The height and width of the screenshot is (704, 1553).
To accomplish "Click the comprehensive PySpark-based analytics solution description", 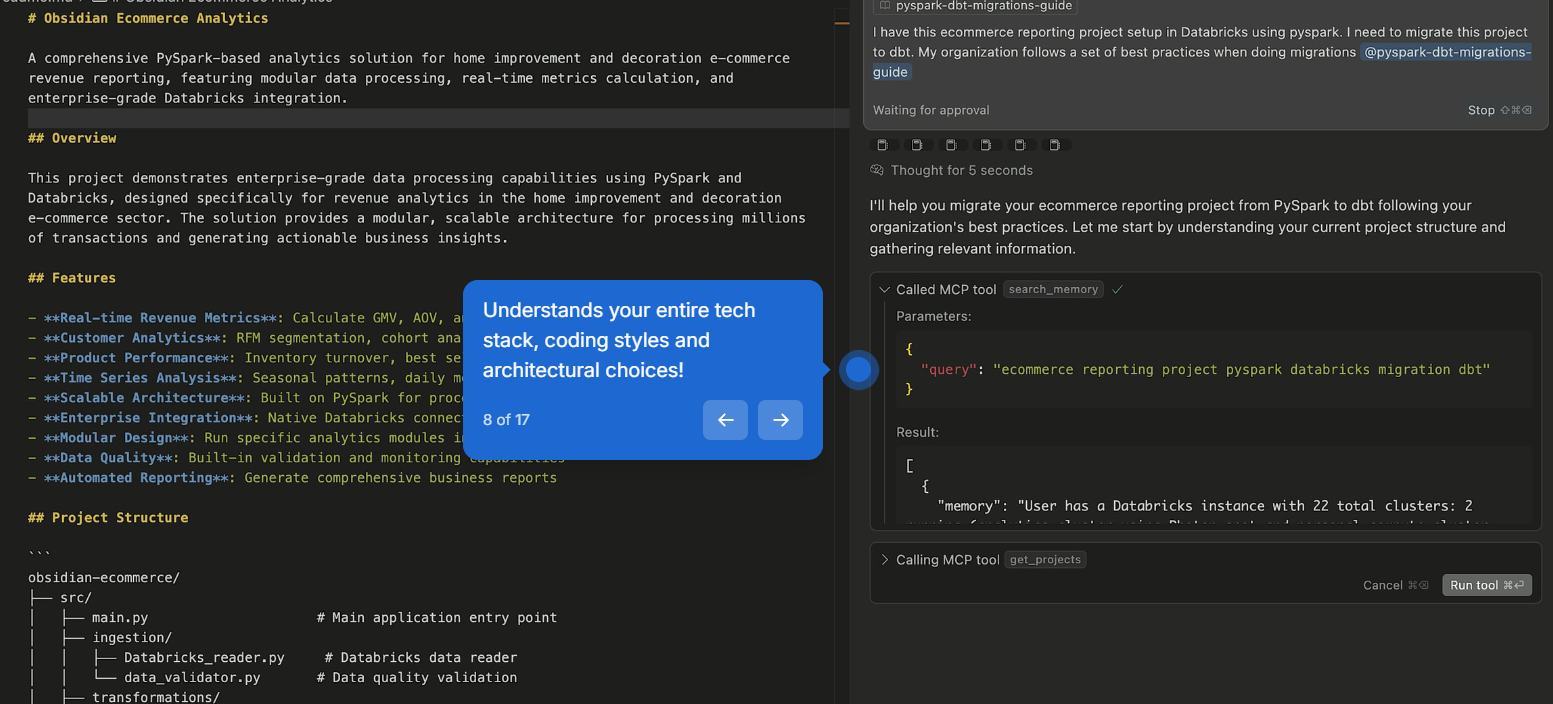I will coord(409,78).
